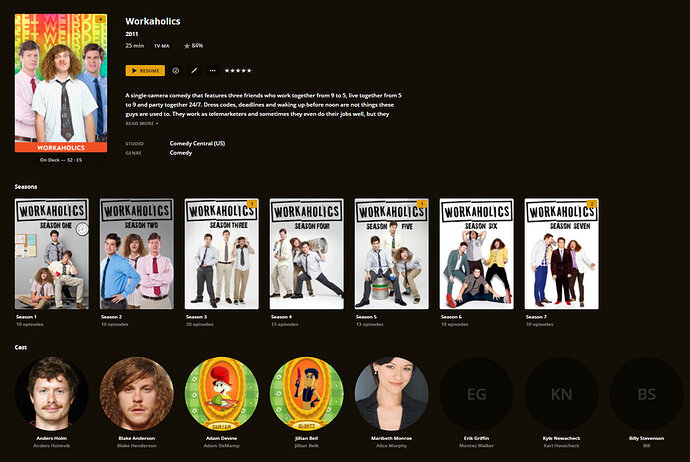The width and height of the screenshot is (690, 462).
Task: Click the Season 4 title link
Action: [x=281, y=317]
